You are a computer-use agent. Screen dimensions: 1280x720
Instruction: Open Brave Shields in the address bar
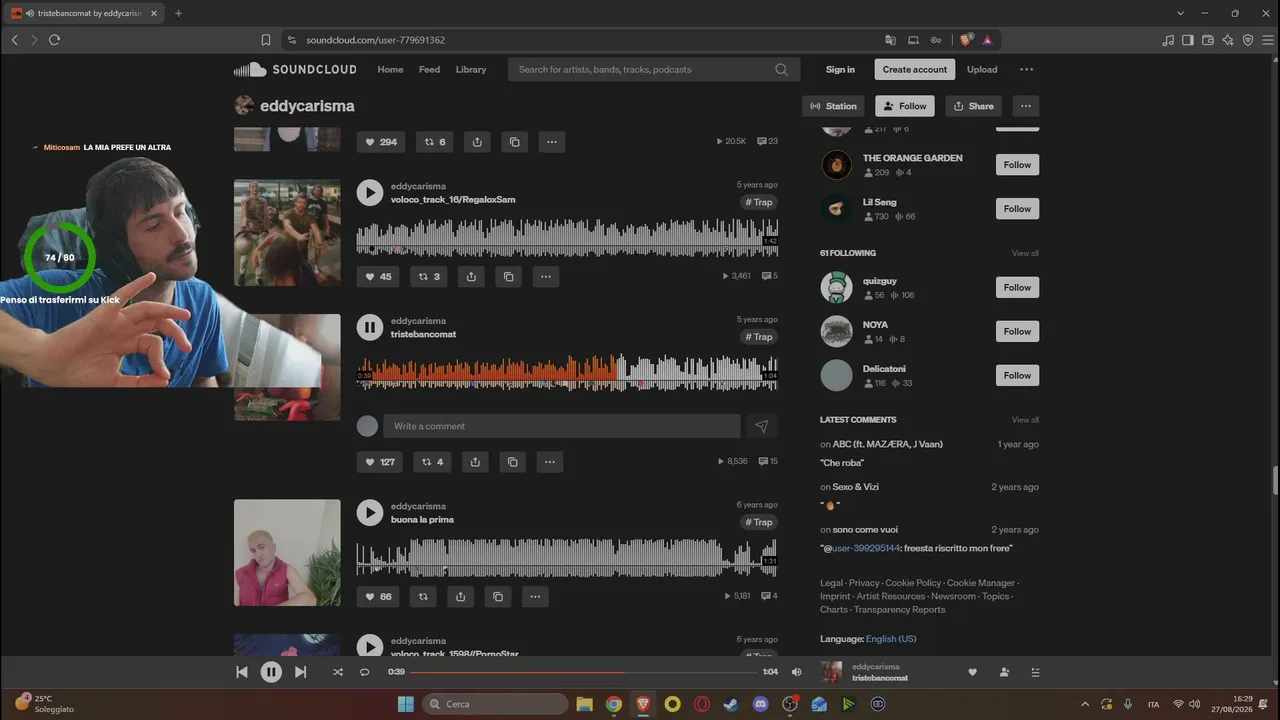[965, 40]
